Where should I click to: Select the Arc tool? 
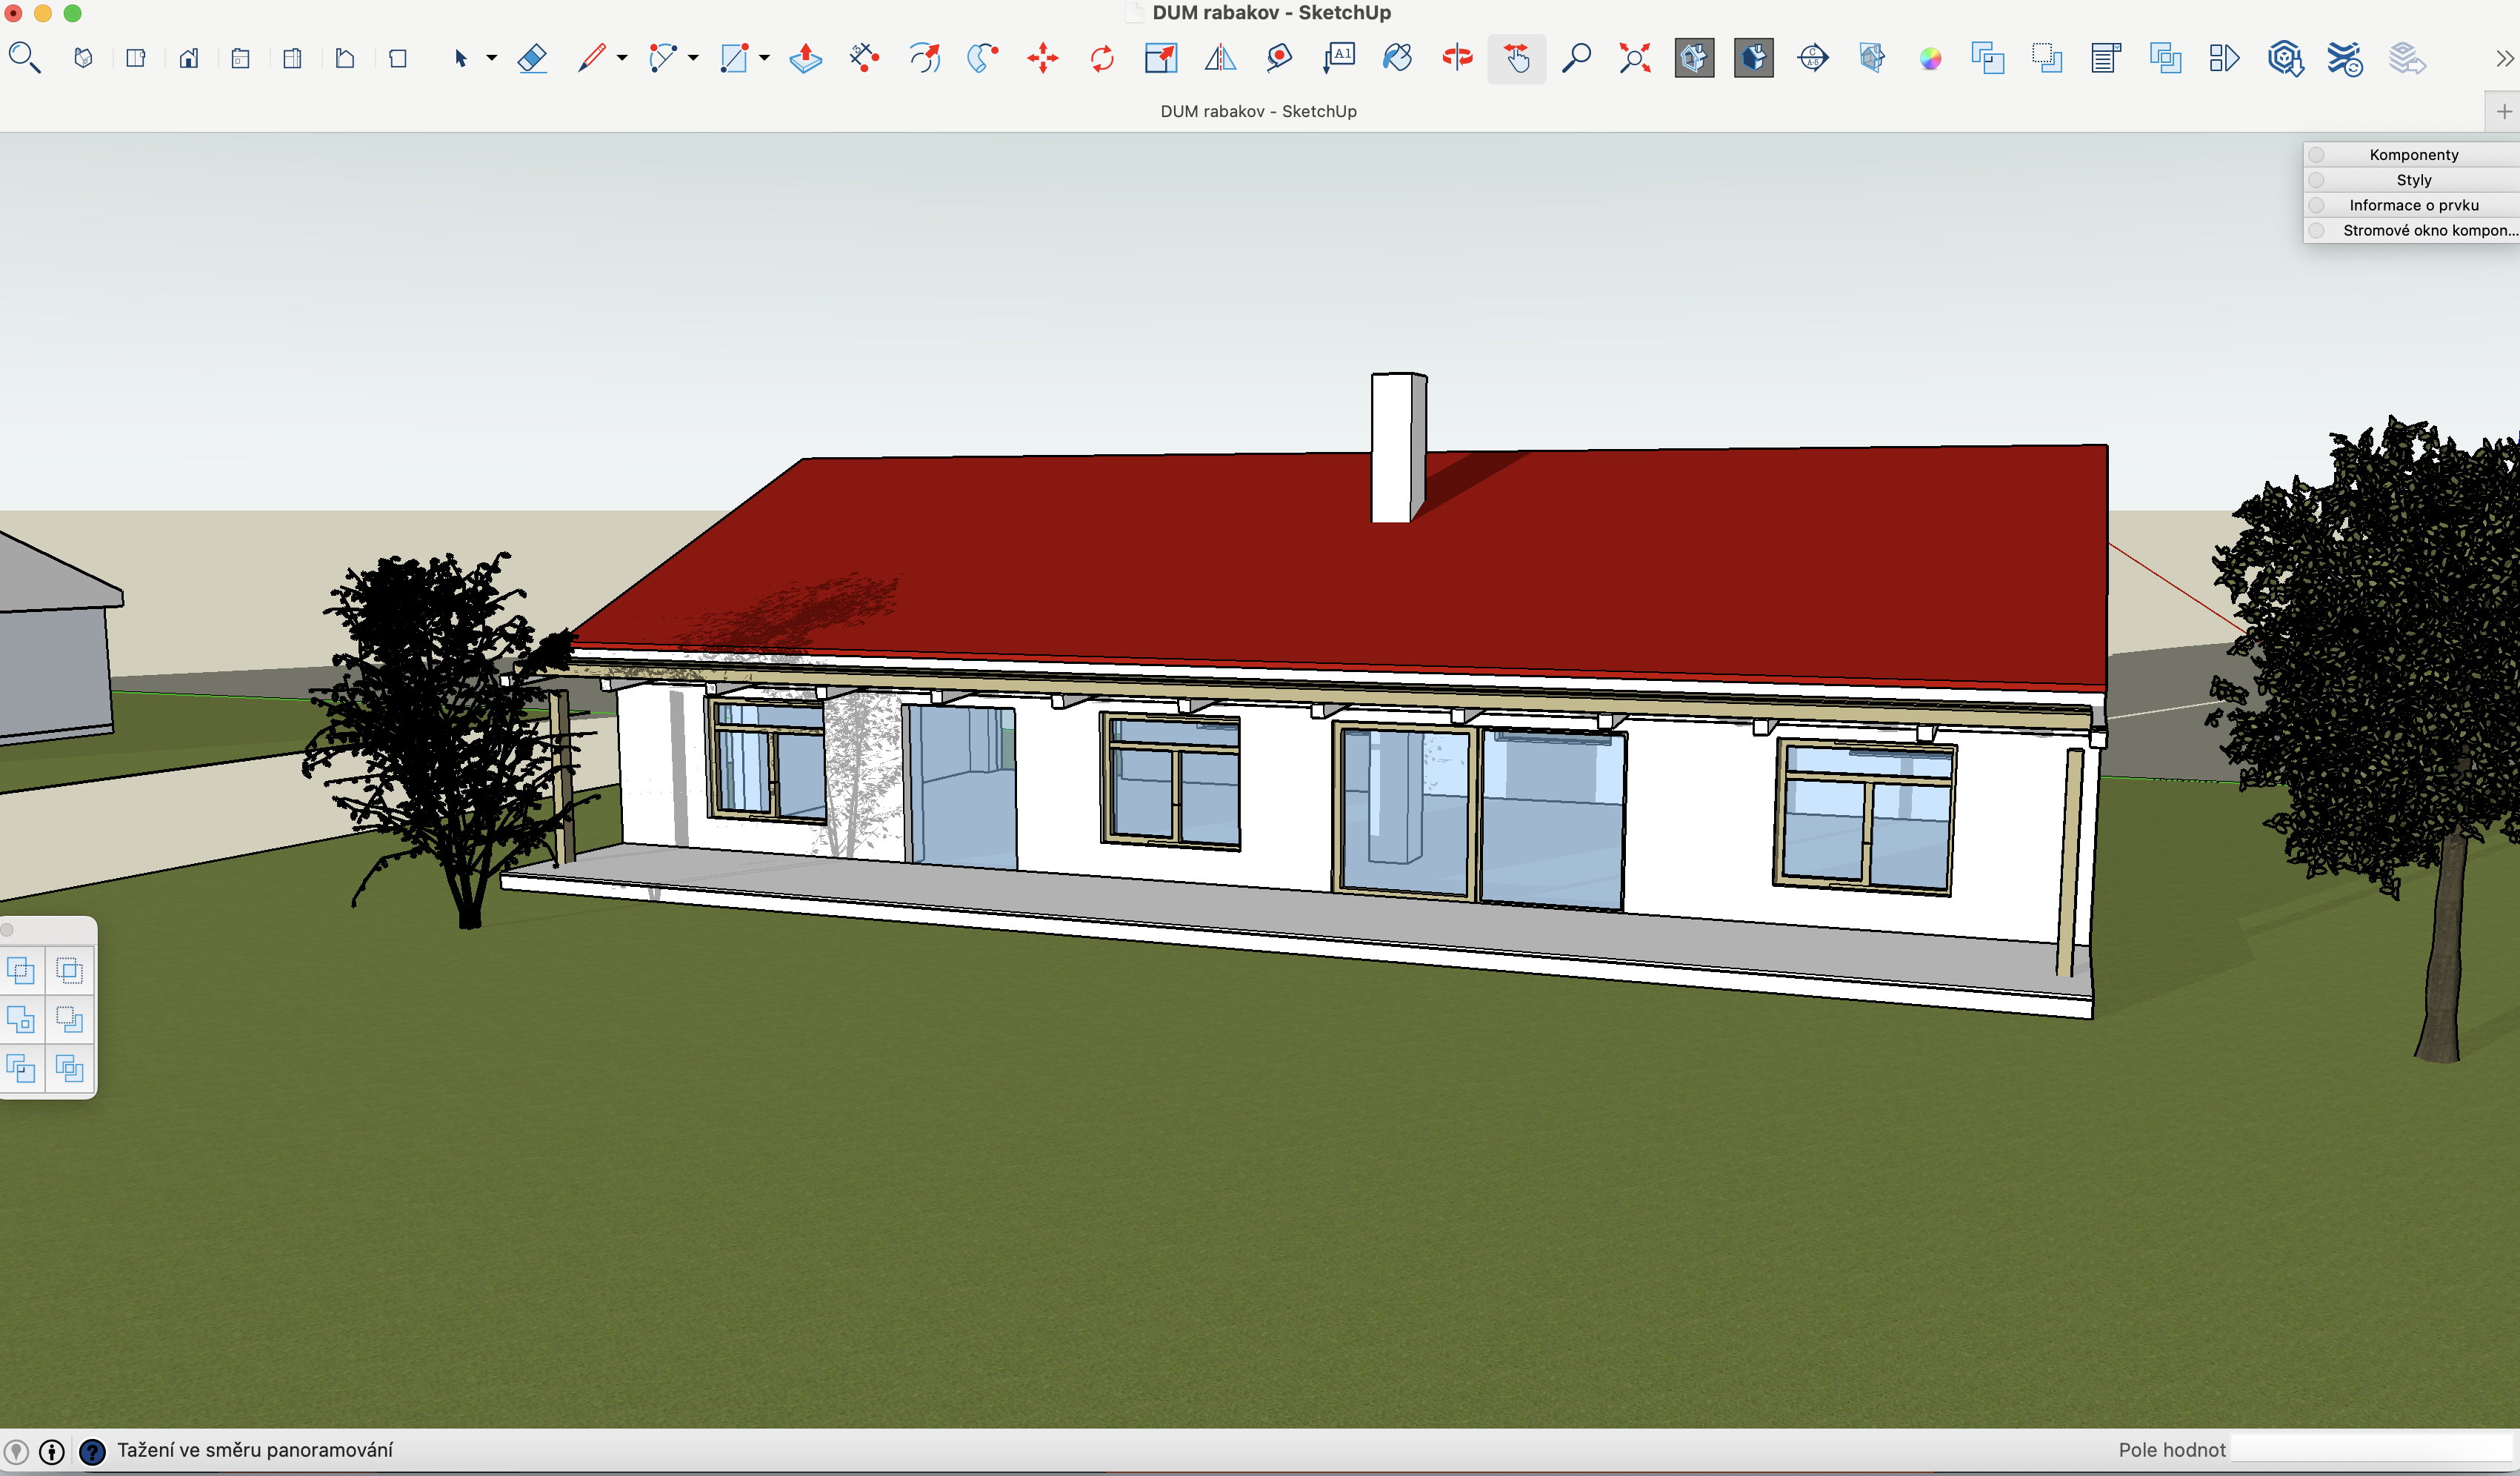(662, 58)
